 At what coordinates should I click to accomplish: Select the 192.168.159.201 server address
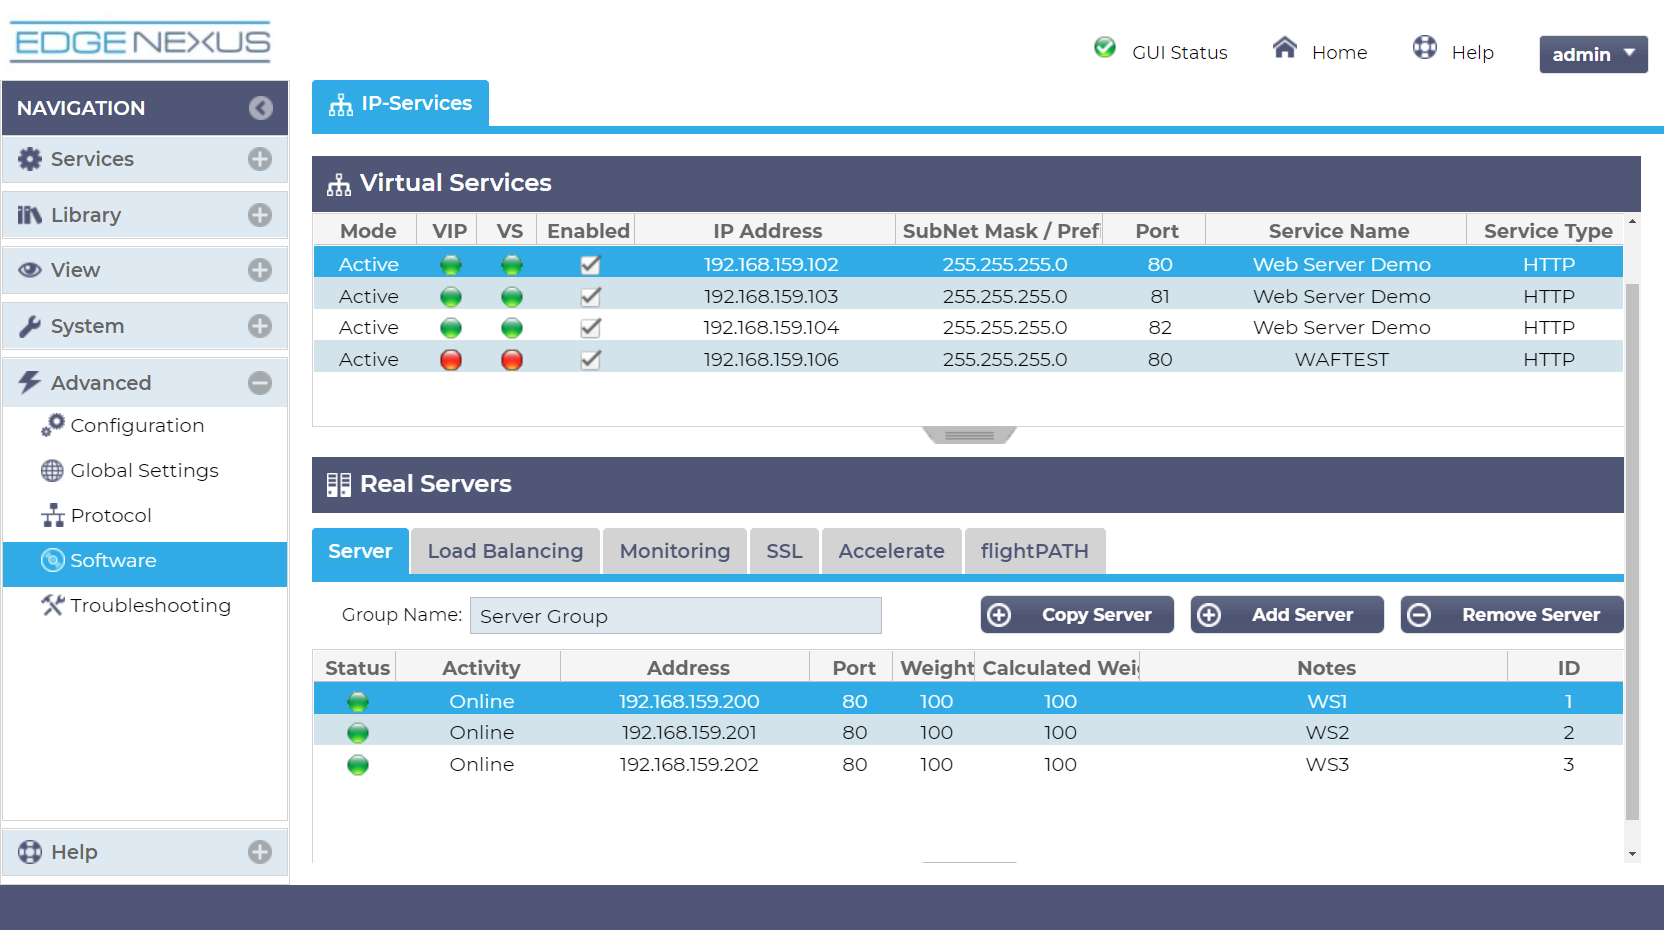[689, 733]
